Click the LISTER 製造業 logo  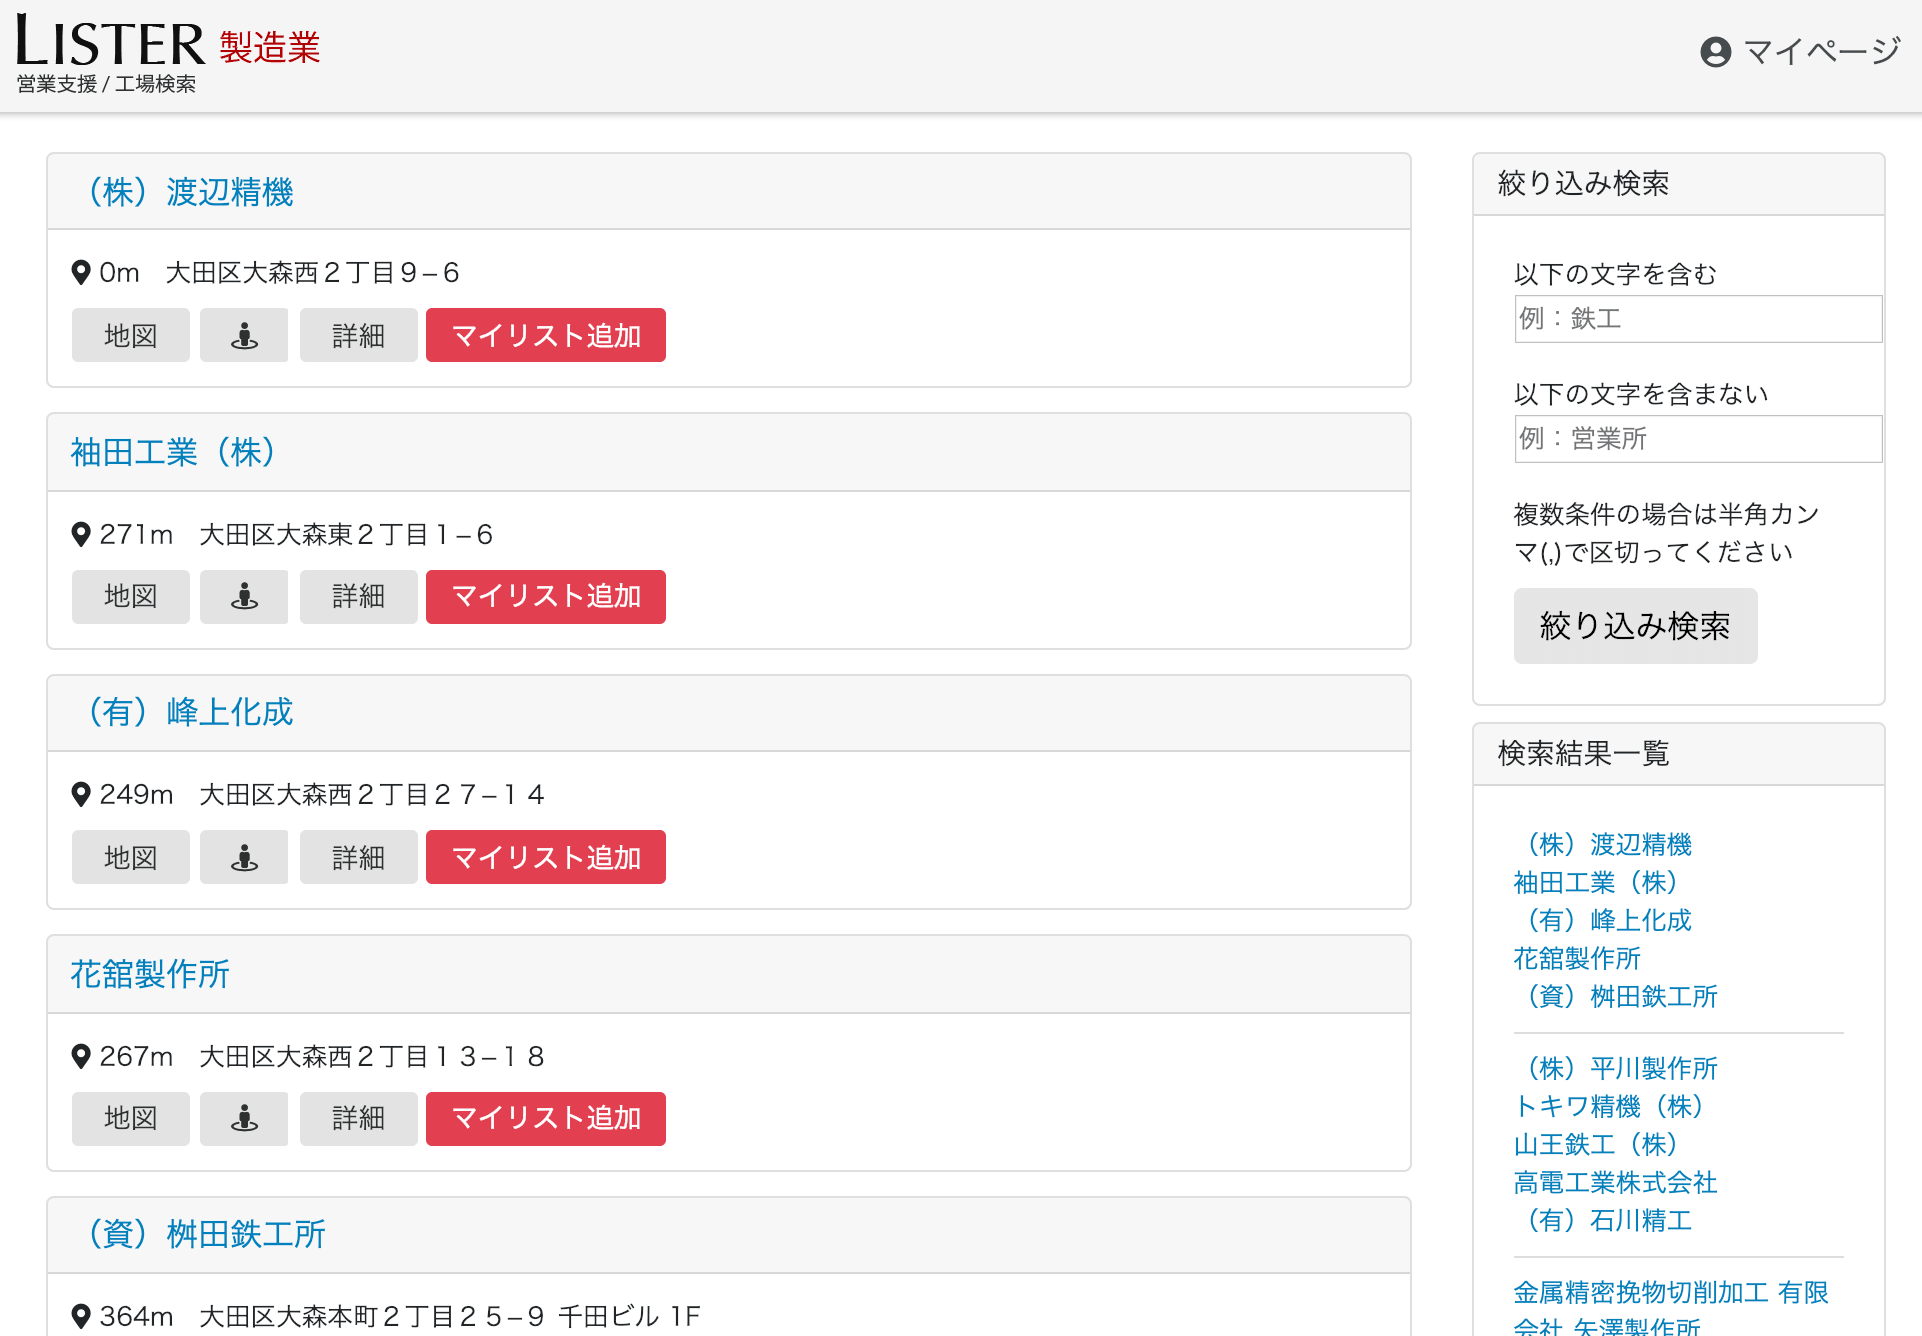tap(168, 42)
